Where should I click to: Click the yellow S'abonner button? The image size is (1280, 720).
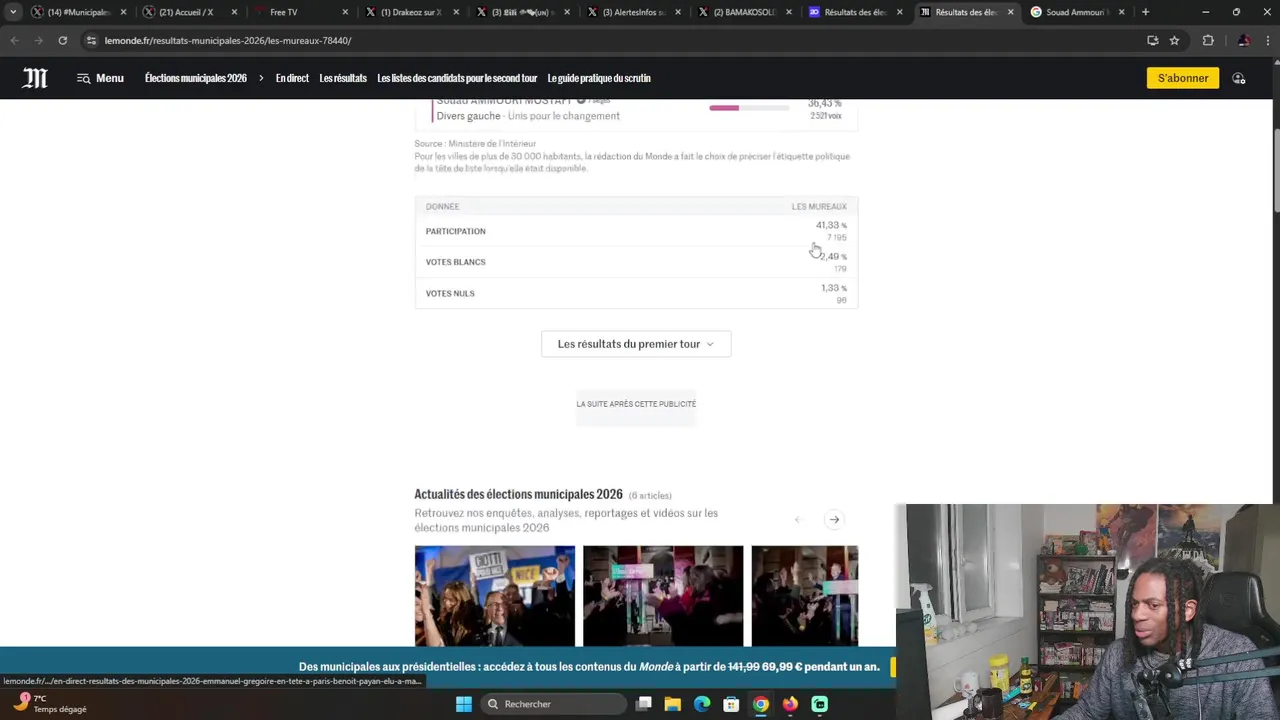1183,78
